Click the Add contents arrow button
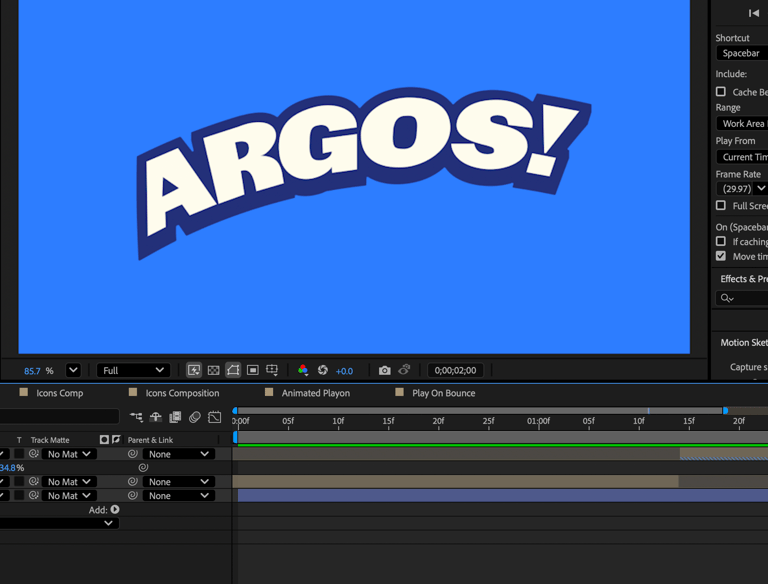768x584 pixels. tap(115, 510)
